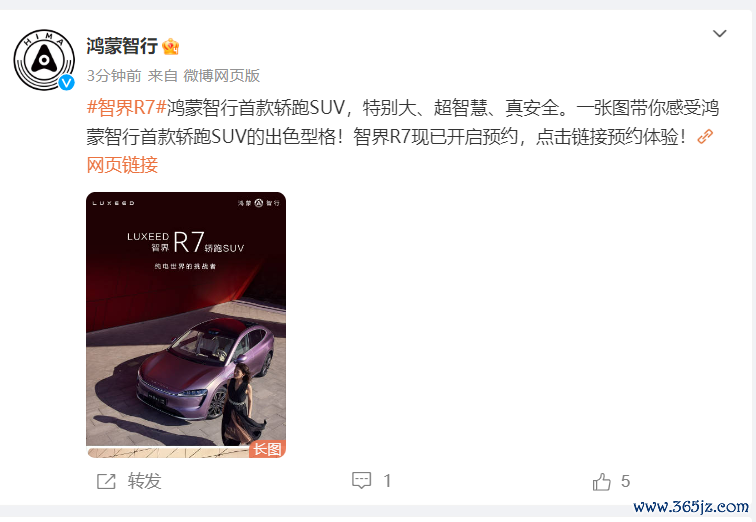Click the repost share icon
This screenshot has height=522, width=756.
tap(106, 481)
